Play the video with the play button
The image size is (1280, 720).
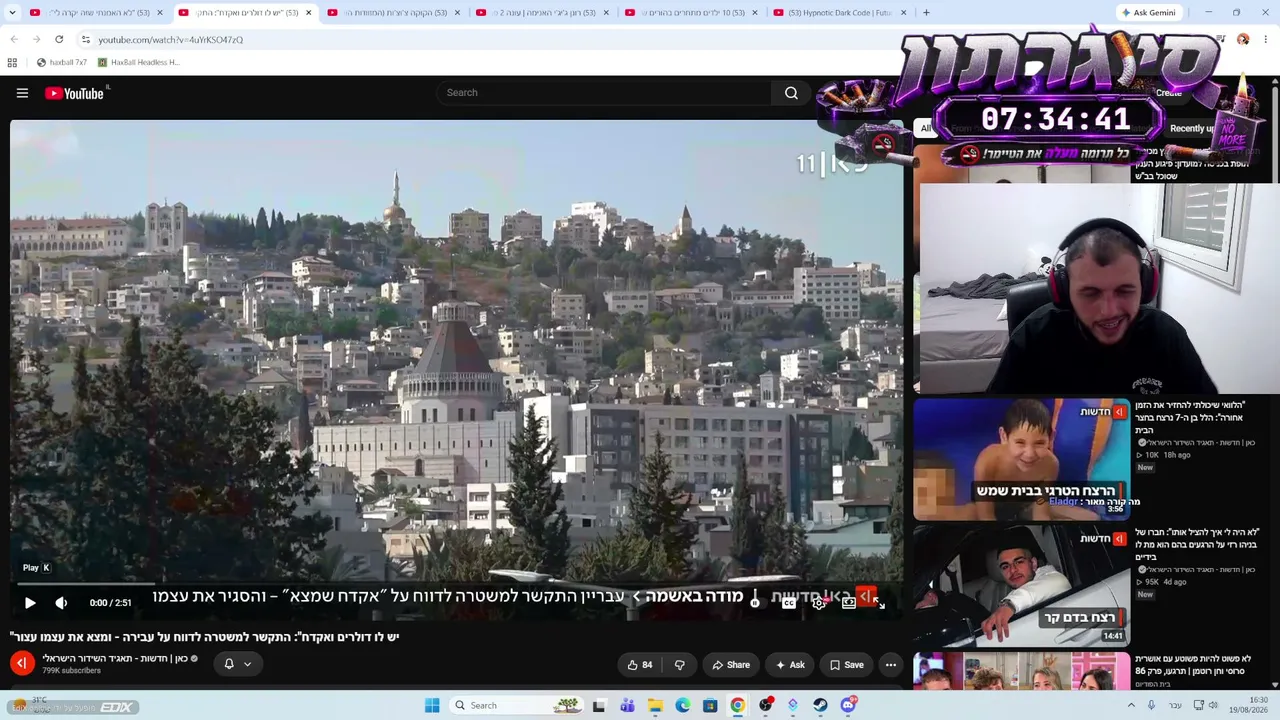pyautogui.click(x=30, y=603)
